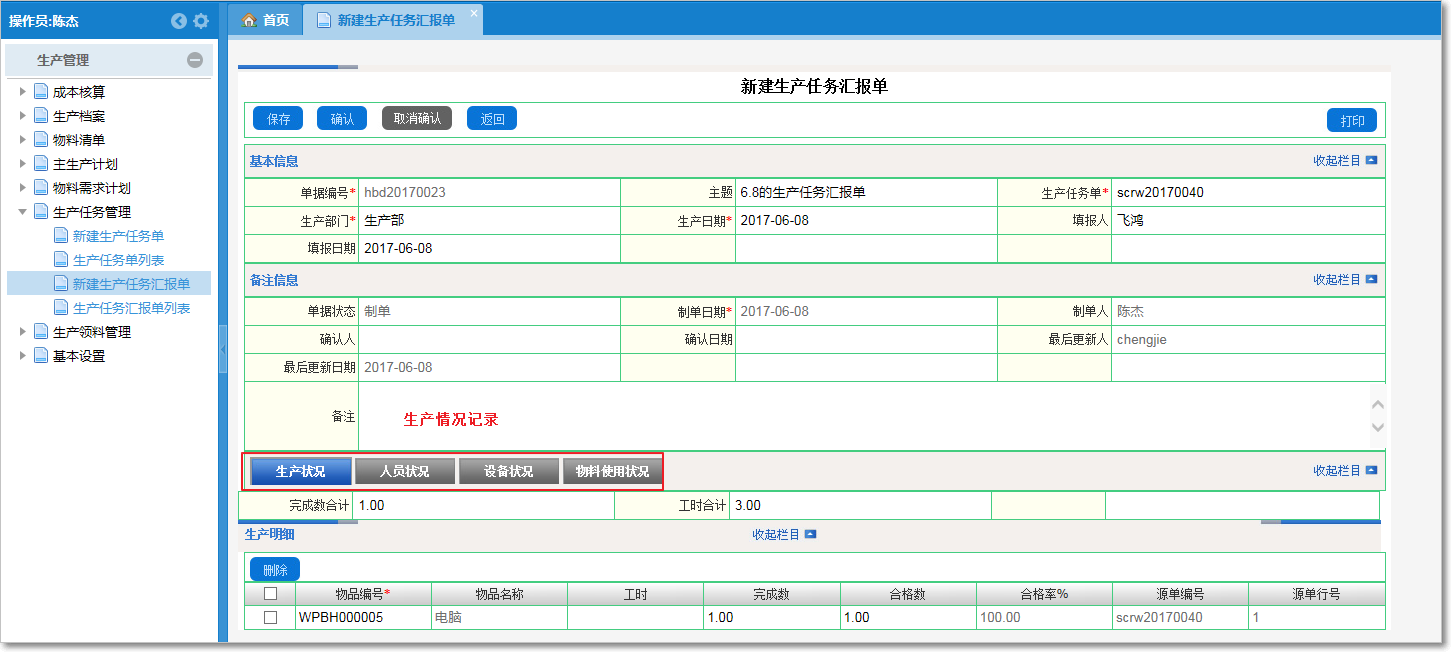Switch to the 人员状况 tab

(x=404, y=470)
